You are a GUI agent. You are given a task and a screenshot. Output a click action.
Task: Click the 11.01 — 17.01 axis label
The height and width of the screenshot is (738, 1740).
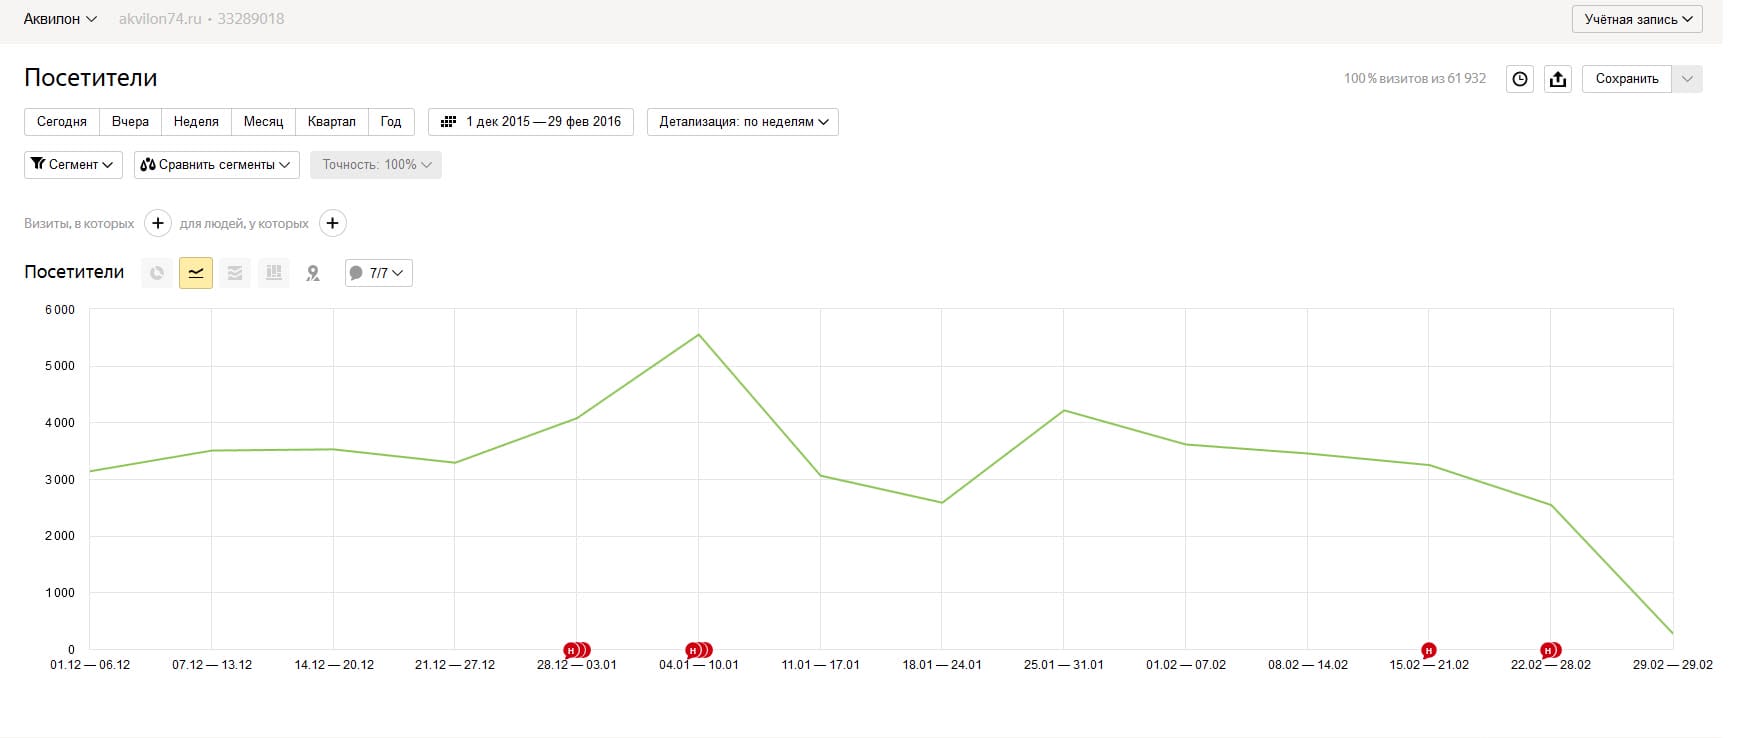tap(820, 665)
